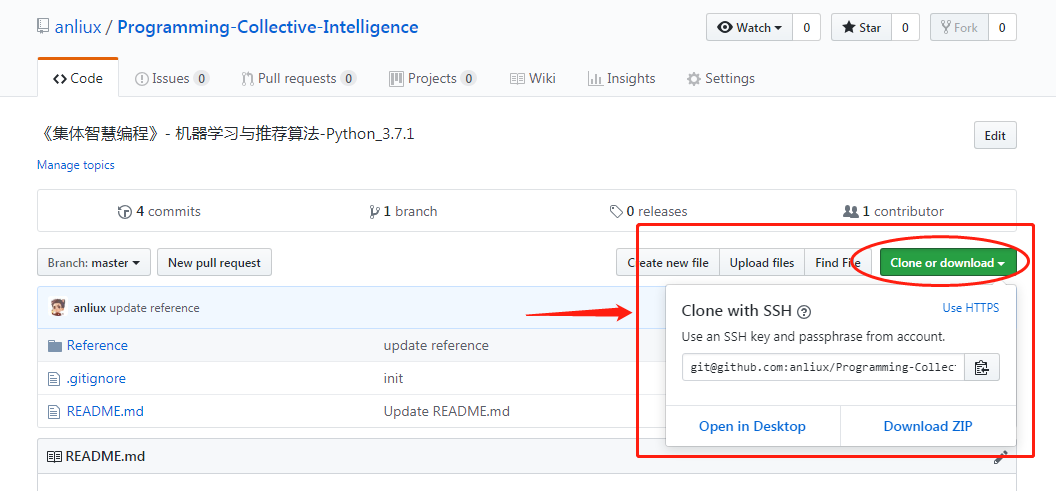Click the anliux avatar in commit row

tap(58, 308)
